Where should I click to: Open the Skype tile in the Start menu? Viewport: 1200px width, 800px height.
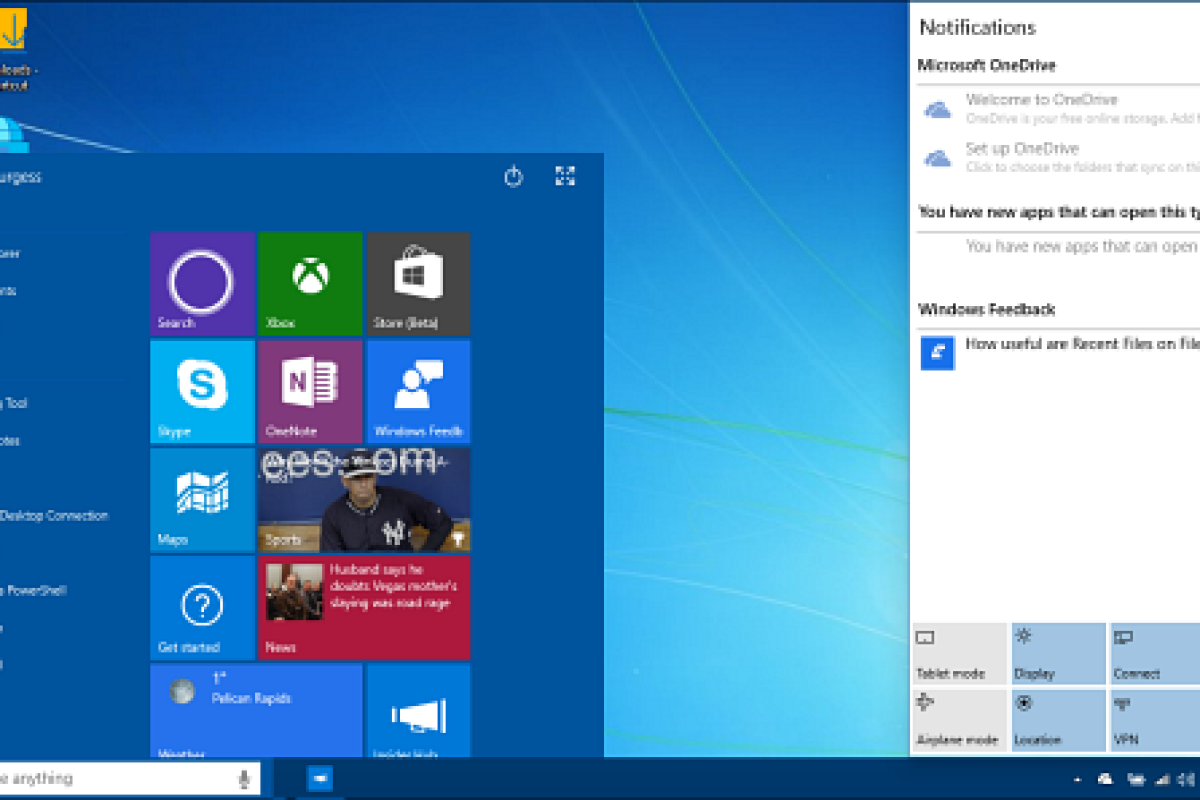(x=202, y=392)
